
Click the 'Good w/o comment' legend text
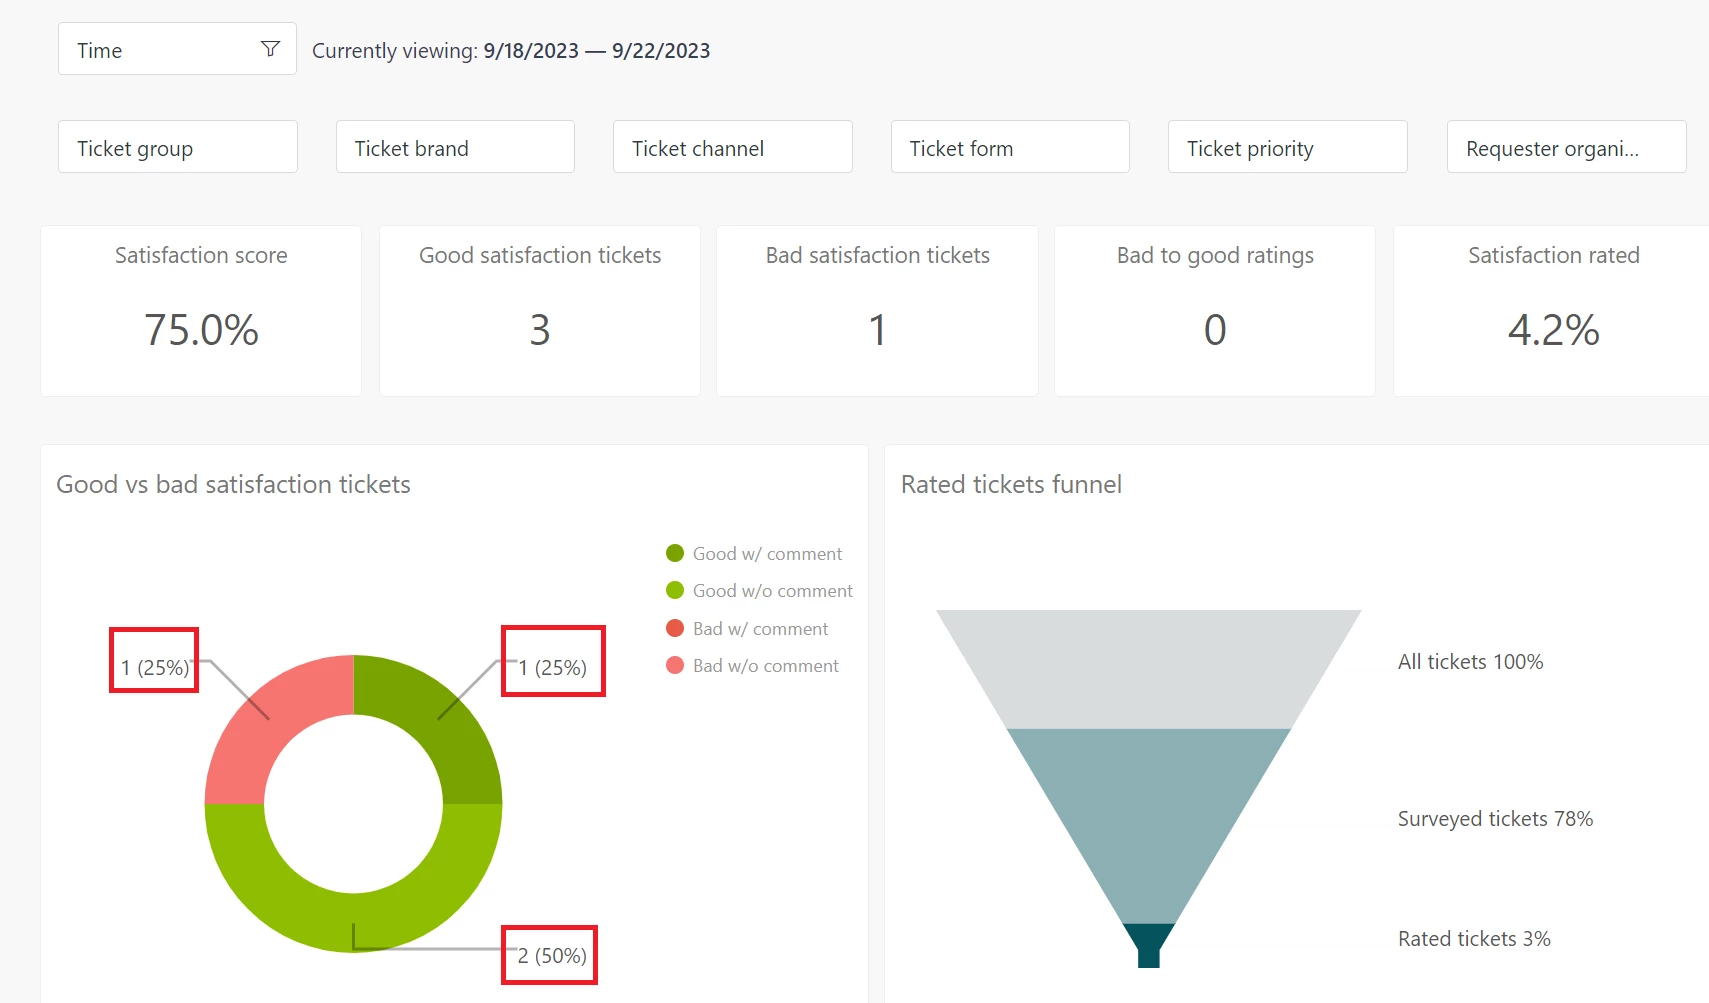click(x=773, y=590)
